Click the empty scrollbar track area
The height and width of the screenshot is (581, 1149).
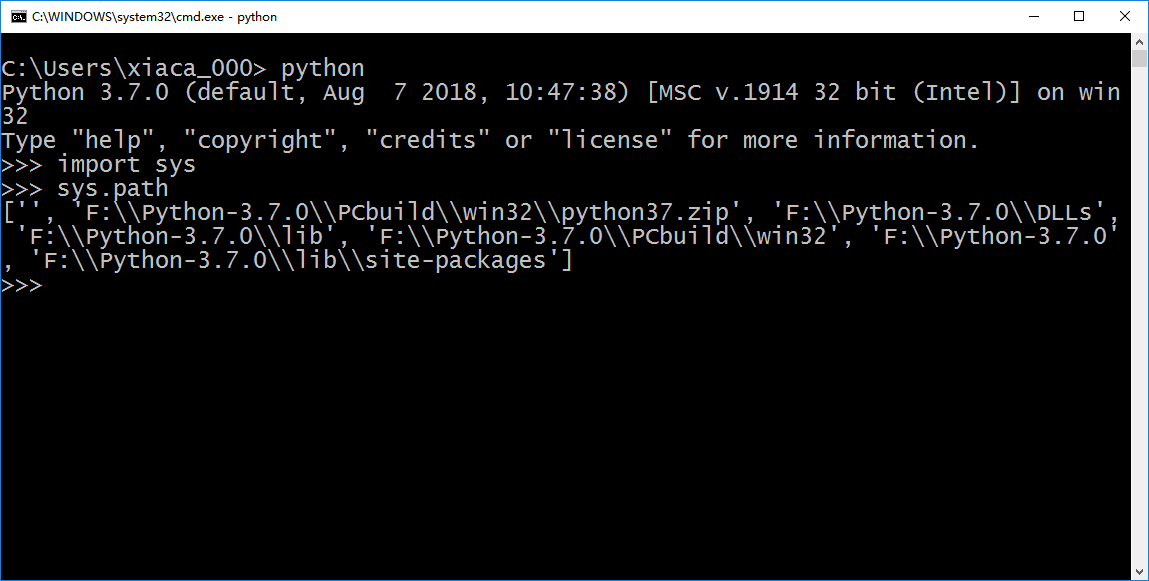coord(1139,315)
